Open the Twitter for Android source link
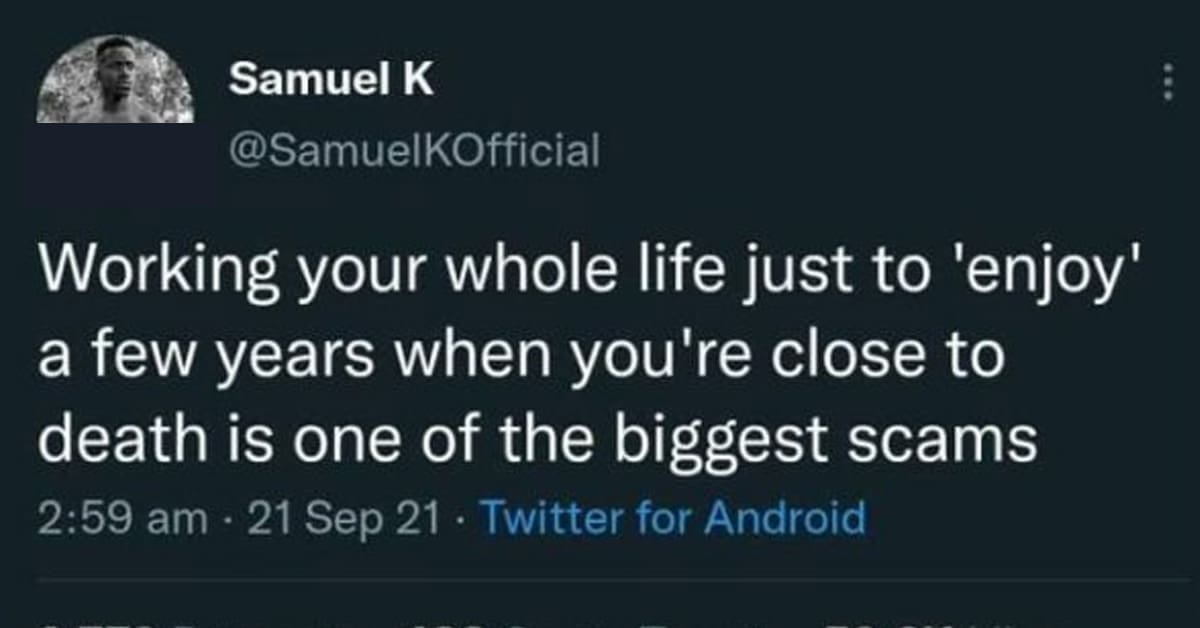 point(673,518)
